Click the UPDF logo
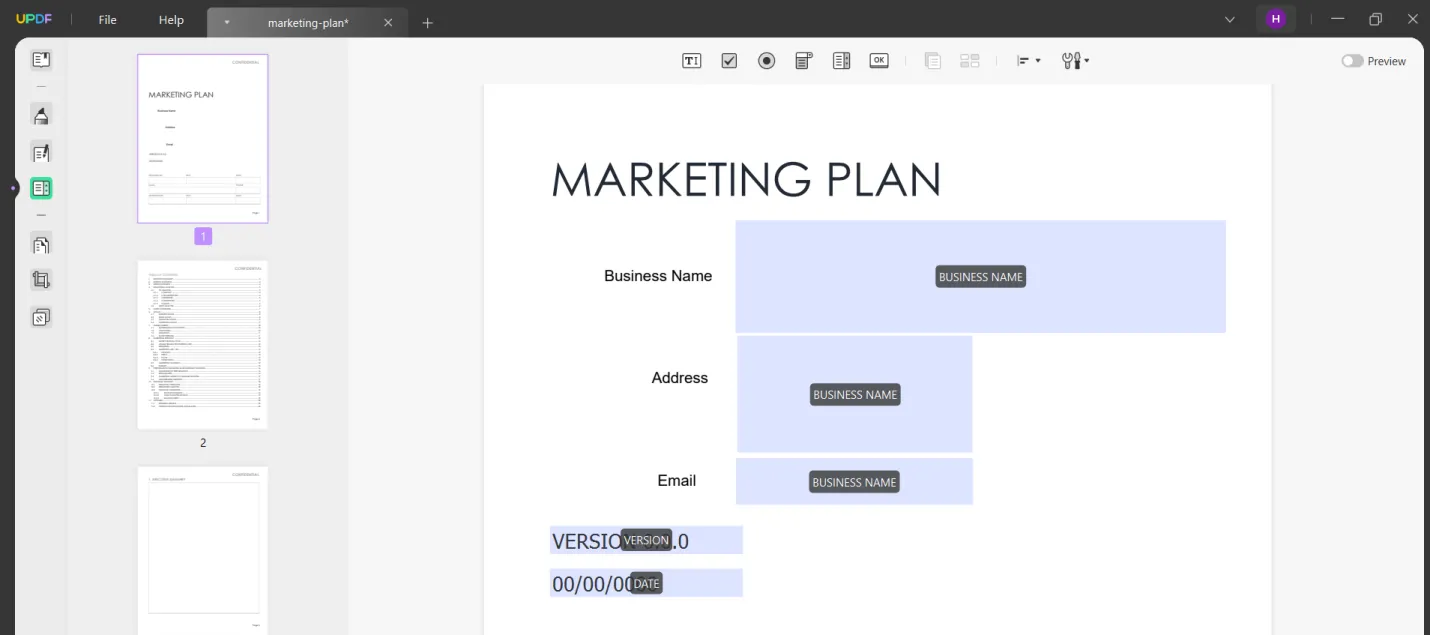The height and width of the screenshot is (635, 1430). (34, 19)
